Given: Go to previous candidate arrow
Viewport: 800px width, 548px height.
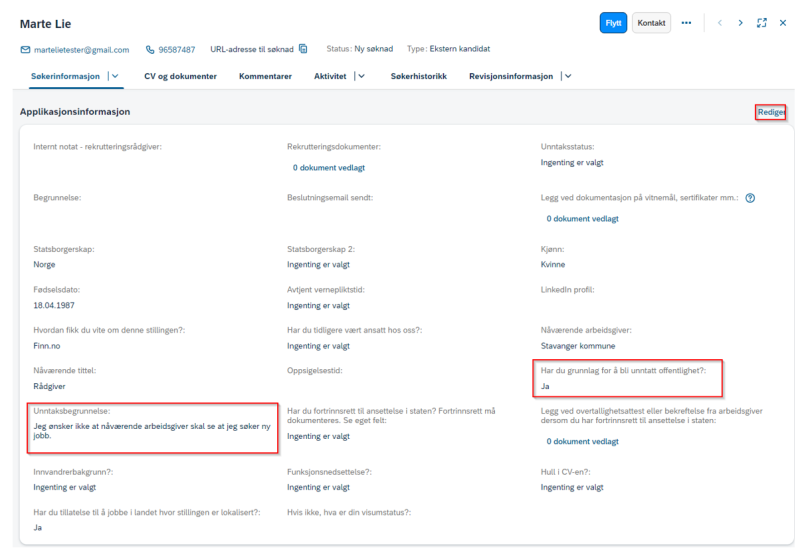Looking at the screenshot, I should pyautogui.click(x=720, y=23).
